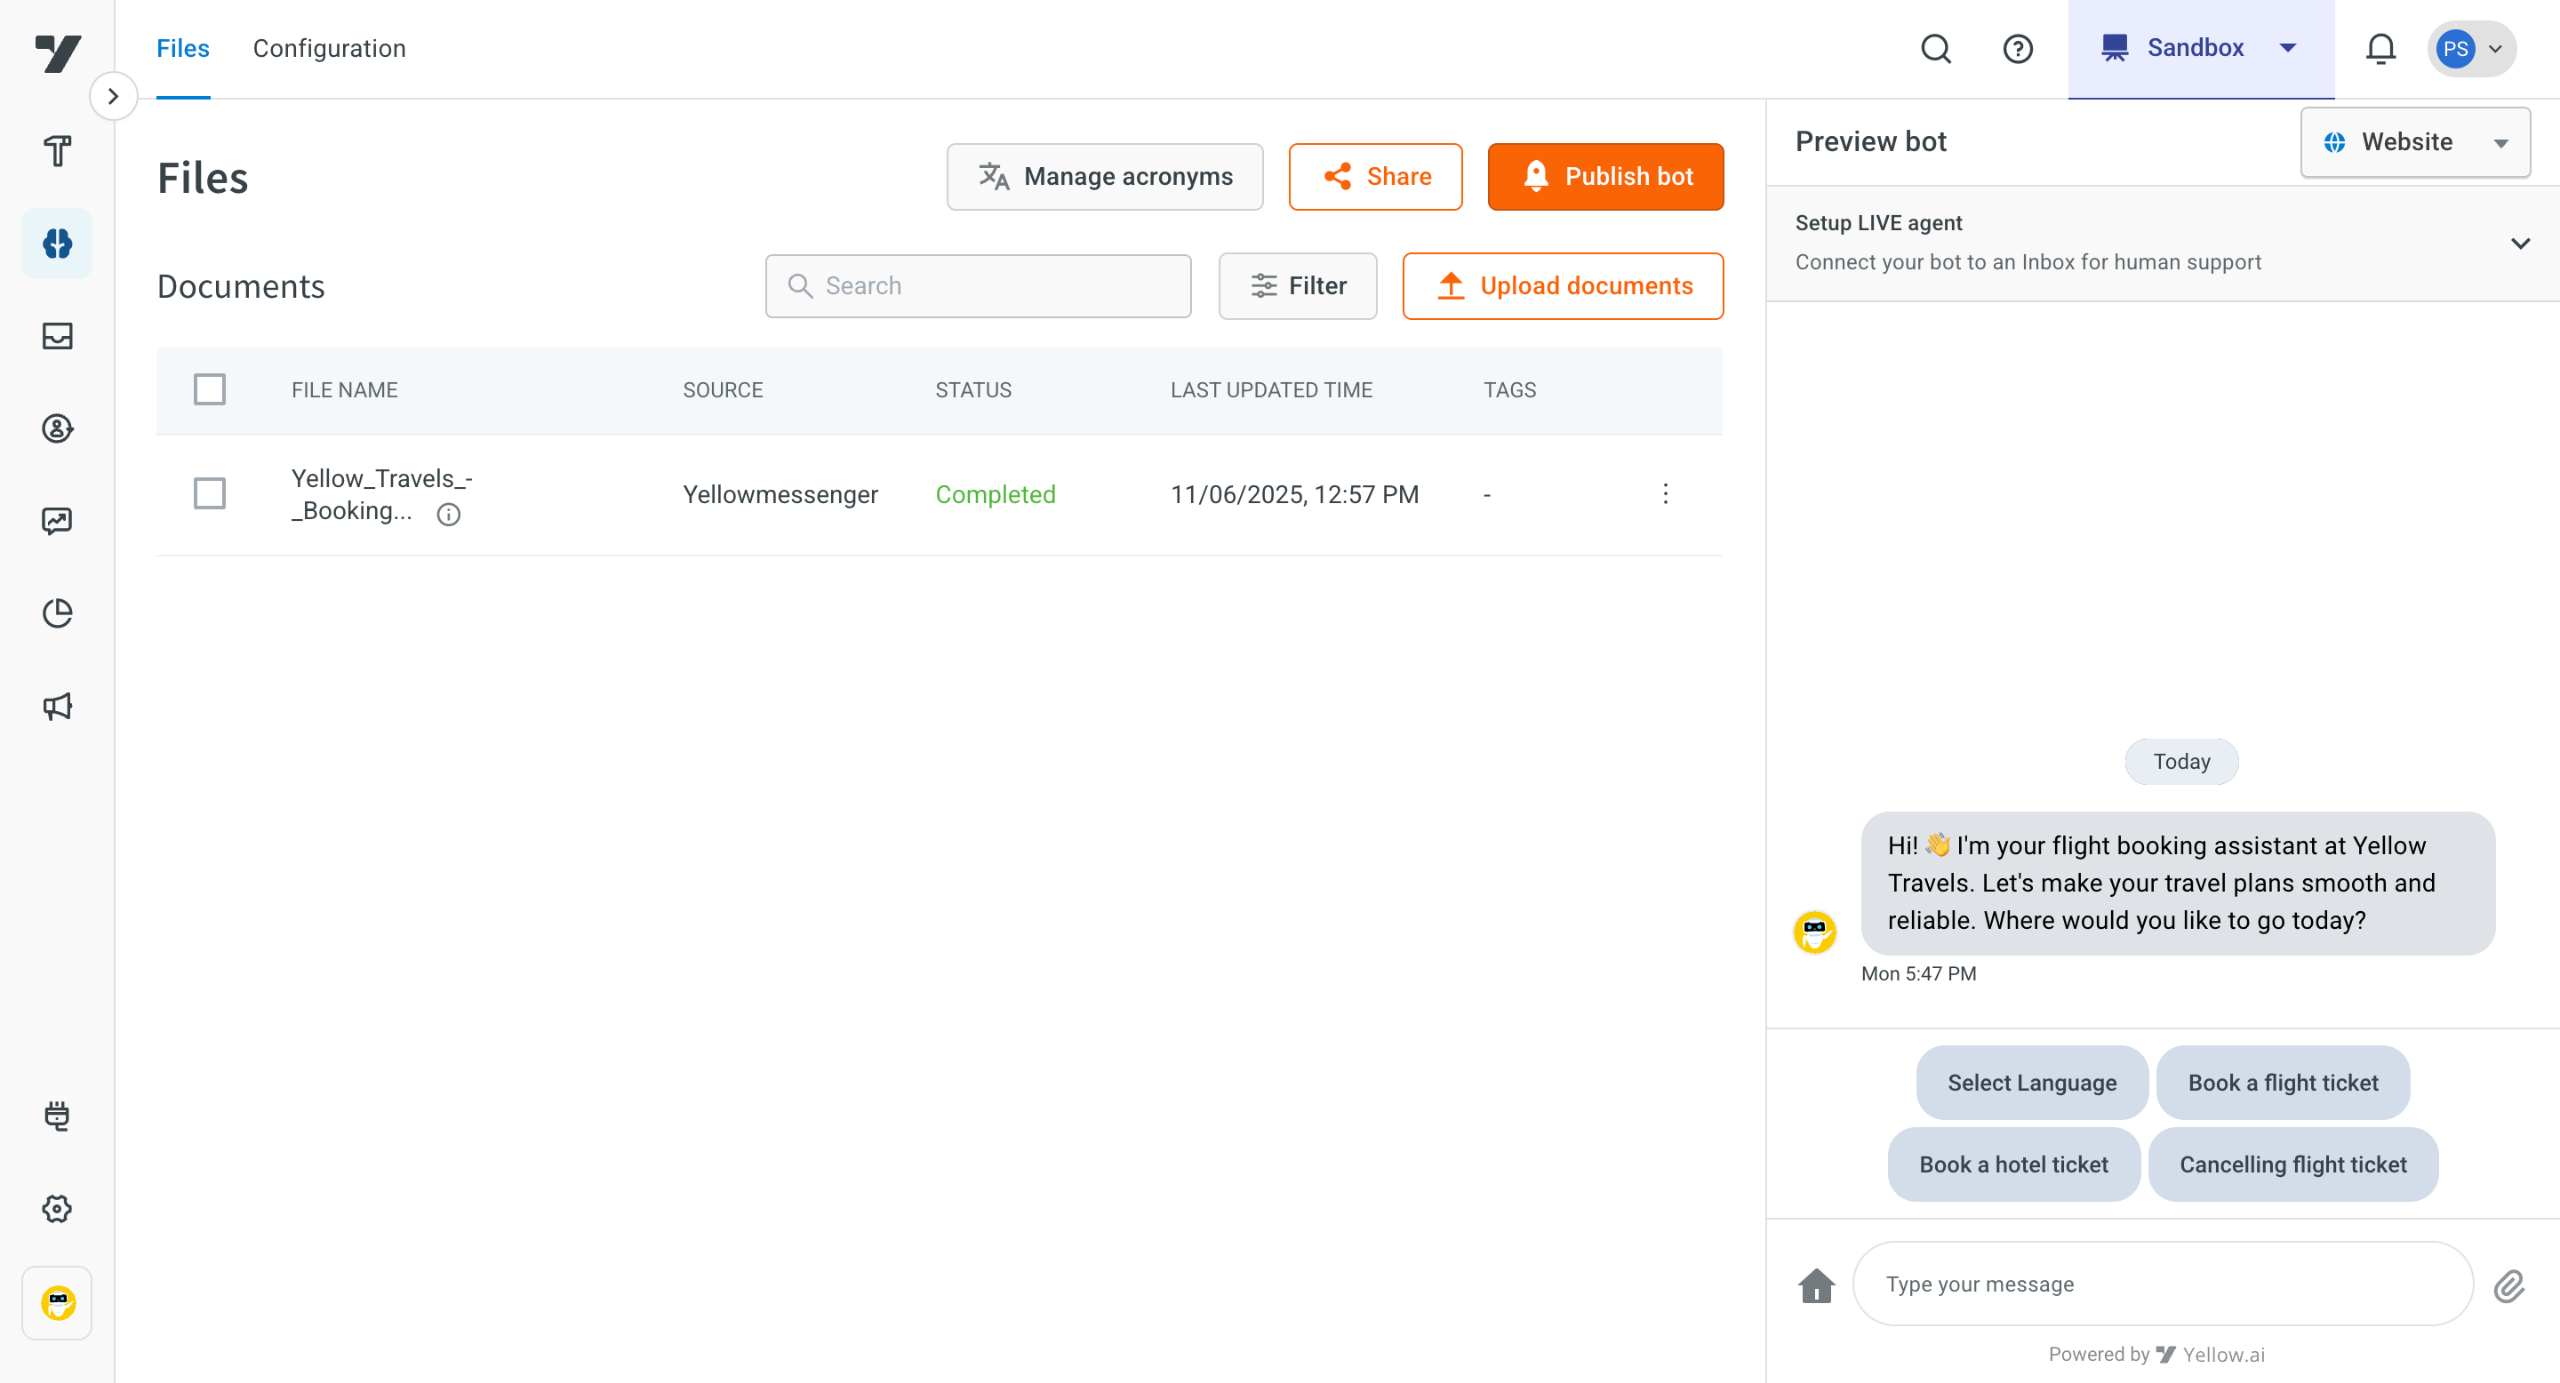Image resolution: width=2560 pixels, height=1383 pixels.
Task: Open the notifications bell
Action: (x=2380, y=48)
